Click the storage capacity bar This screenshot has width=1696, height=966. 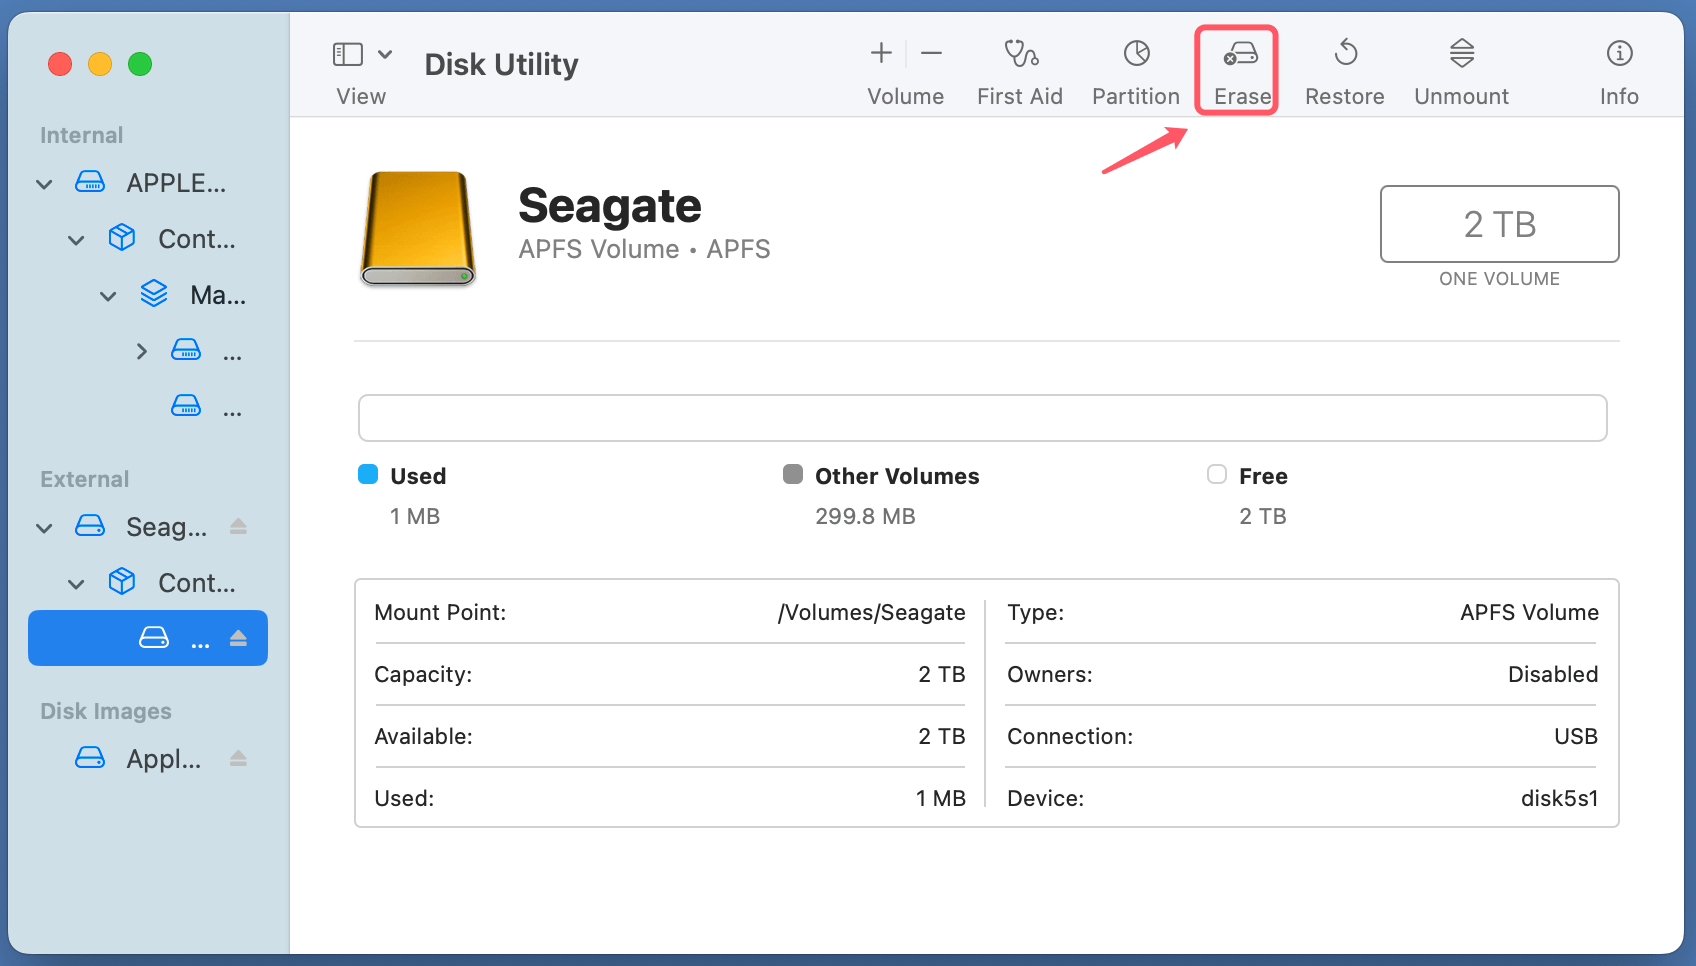point(983,418)
